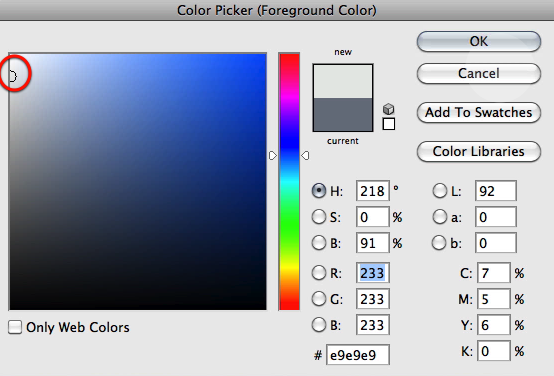The height and width of the screenshot is (376, 554).
Task: Click OK to confirm the color
Action: 479,41
